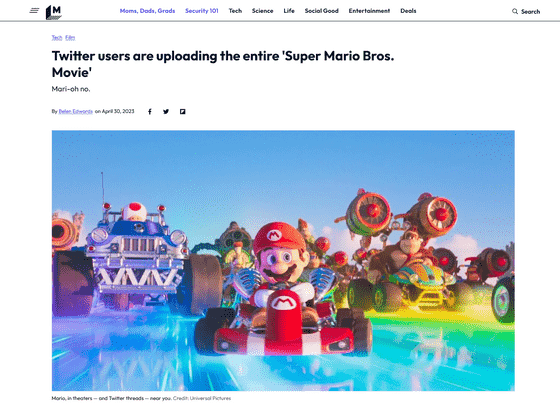This screenshot has height=411, width=560.
Task: Click the Search label
Action: click(530, 11)
